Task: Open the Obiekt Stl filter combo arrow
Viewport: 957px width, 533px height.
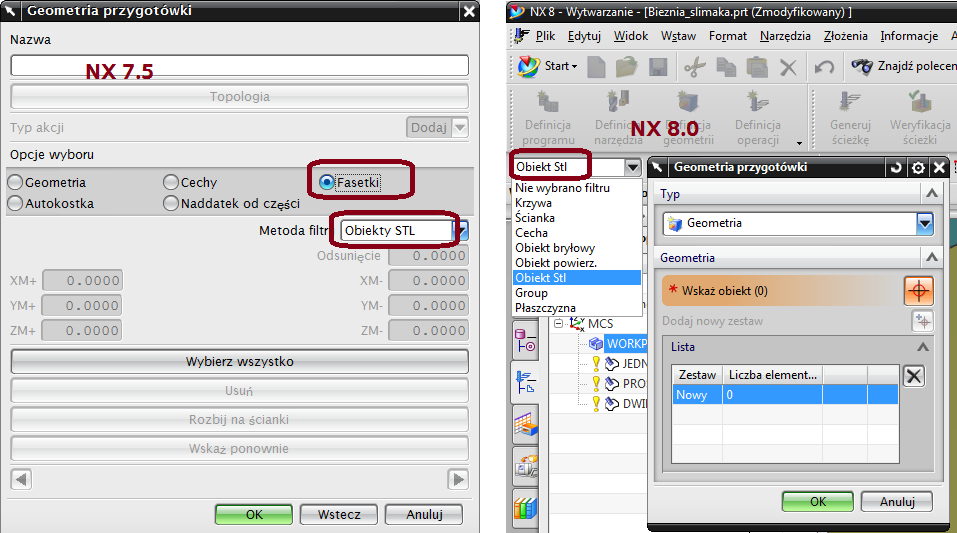Action: (633, 167)
